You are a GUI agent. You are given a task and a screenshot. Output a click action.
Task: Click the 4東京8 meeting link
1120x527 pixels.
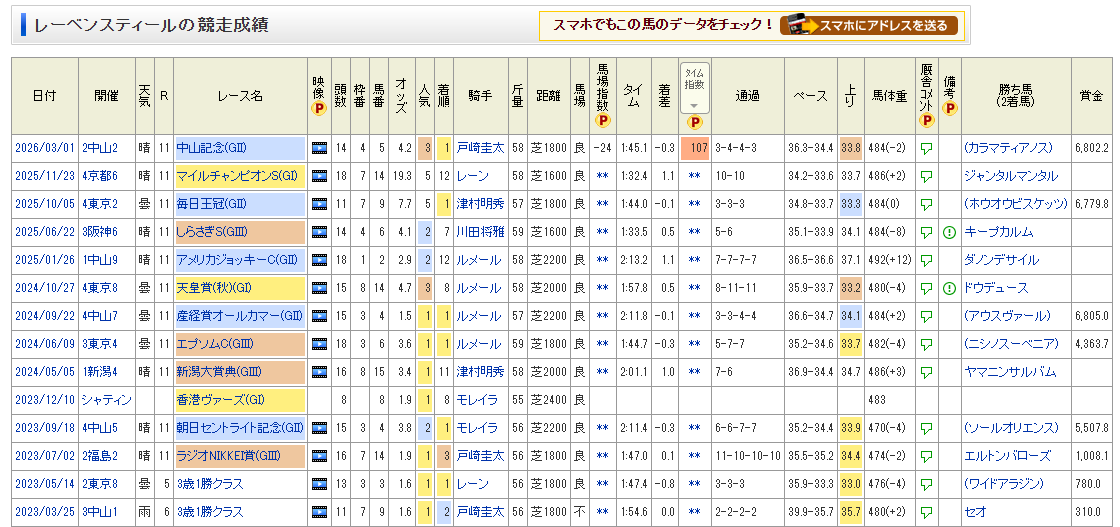coord(100,288)
